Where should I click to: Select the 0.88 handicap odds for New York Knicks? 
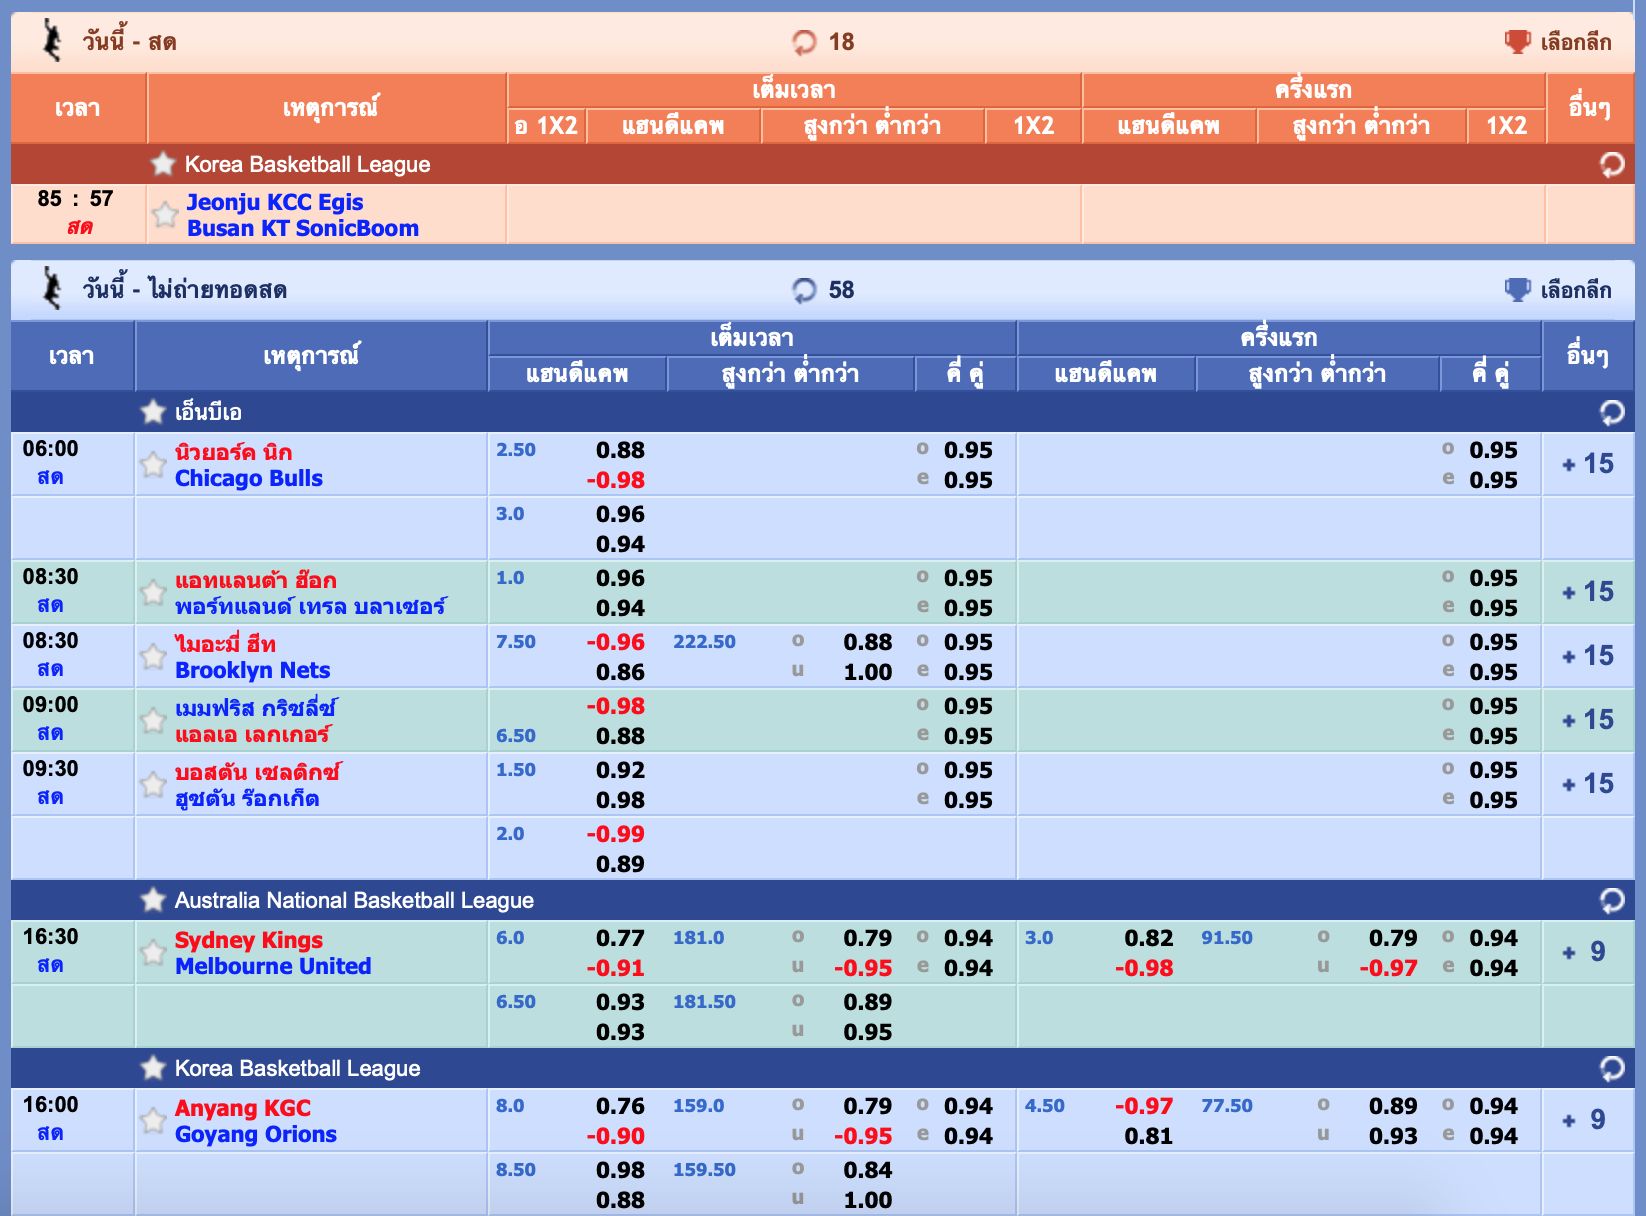pyautogui.click(x=620, y=450)
